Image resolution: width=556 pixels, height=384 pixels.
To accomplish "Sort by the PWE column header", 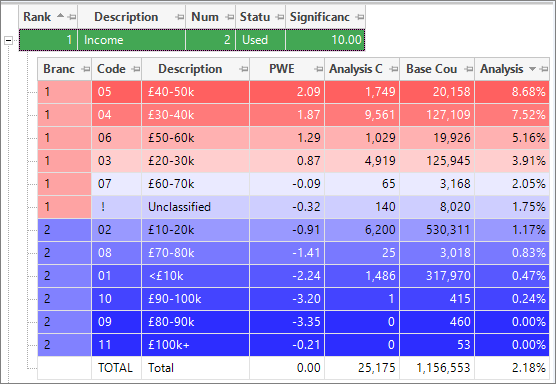I will pos(282,69).
